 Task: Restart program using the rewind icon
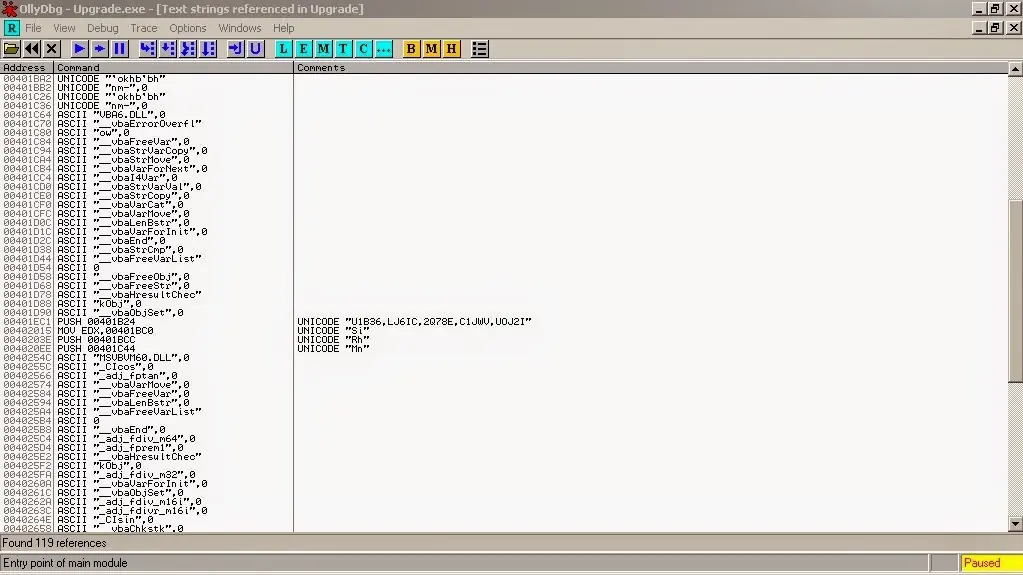[x=31, y=49]
